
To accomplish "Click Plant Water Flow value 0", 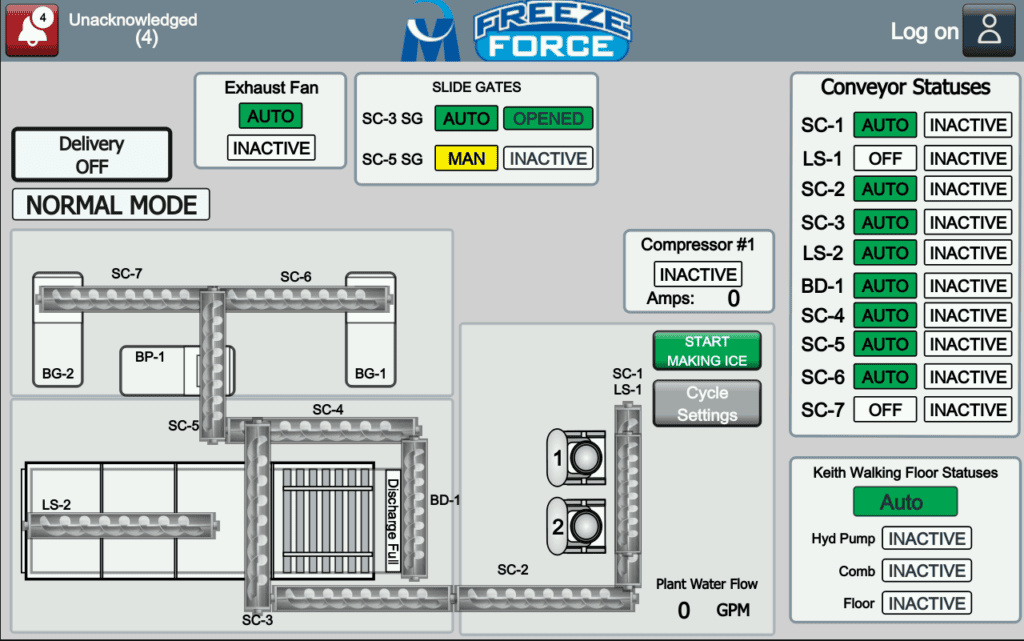I will (x=684, y=610).
